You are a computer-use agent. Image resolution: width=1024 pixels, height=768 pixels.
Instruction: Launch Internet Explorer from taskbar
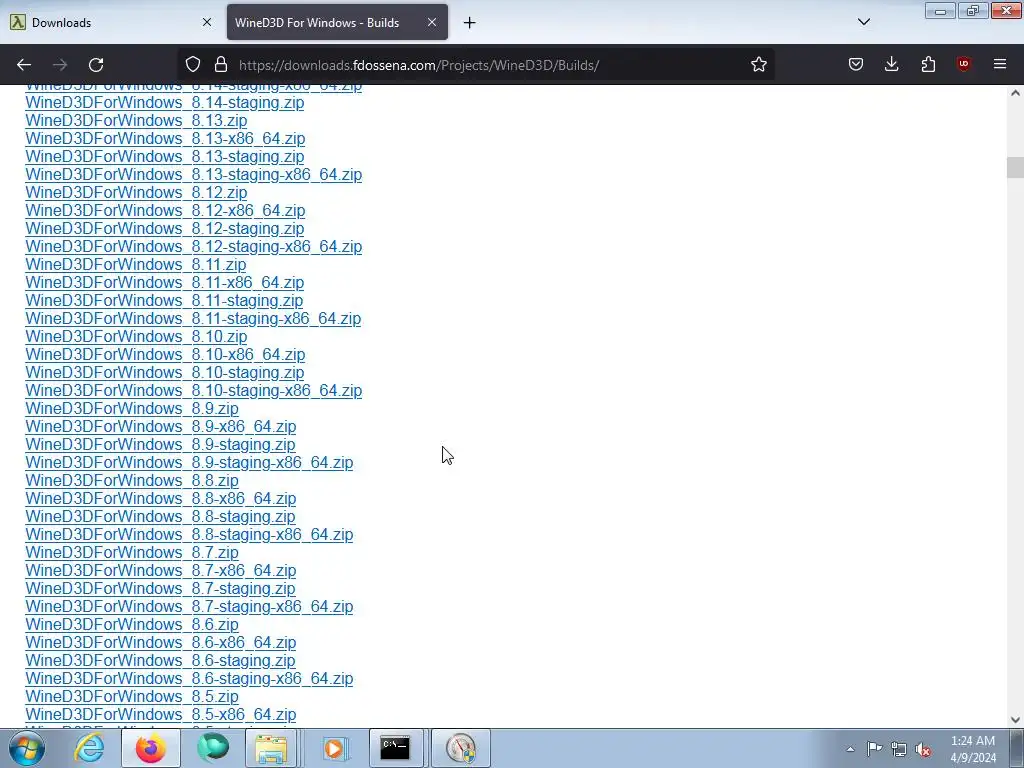point(89,748)
